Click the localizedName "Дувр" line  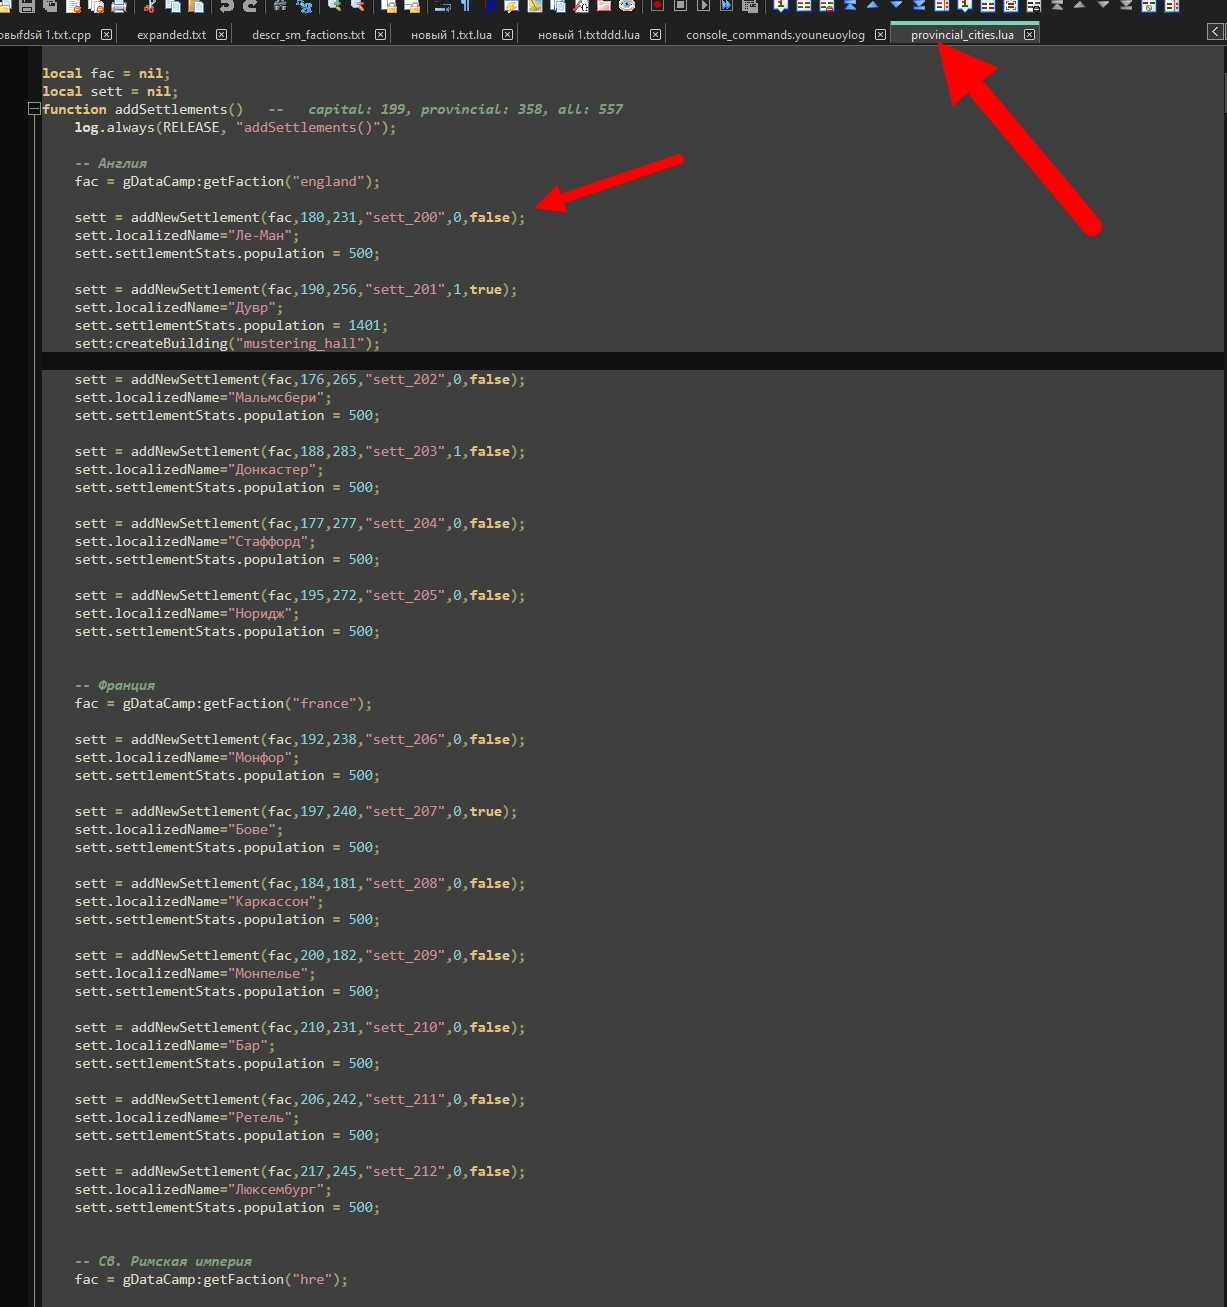coord(179,308)
